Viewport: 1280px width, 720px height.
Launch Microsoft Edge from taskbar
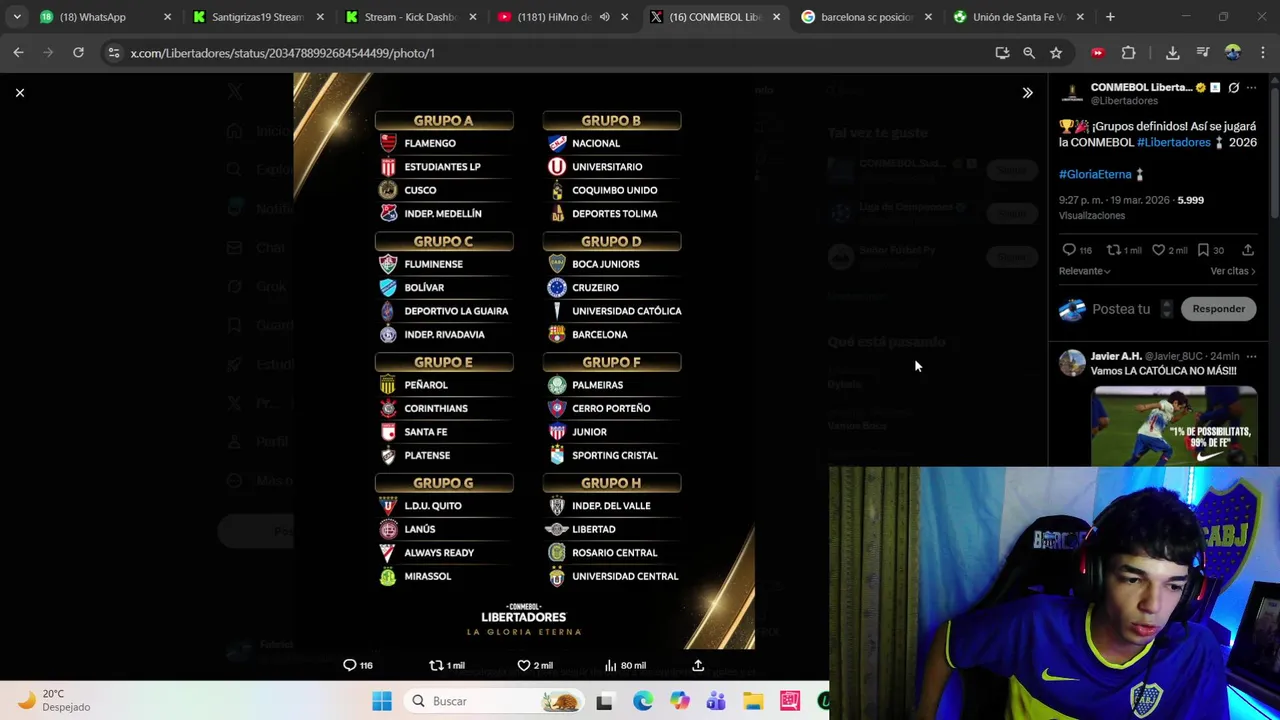642,701
